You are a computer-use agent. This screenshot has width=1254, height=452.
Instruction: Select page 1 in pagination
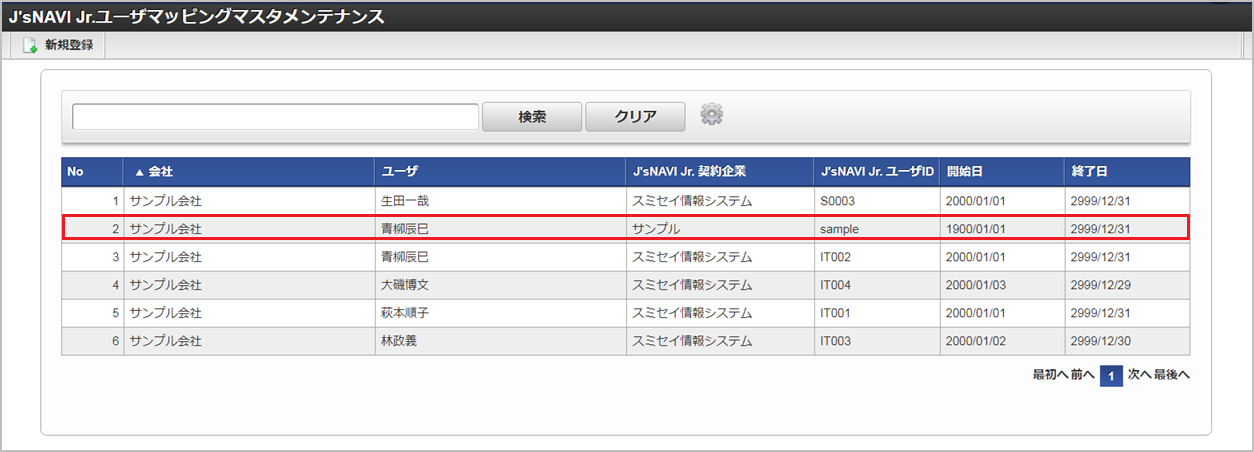tap(1111, 376)
